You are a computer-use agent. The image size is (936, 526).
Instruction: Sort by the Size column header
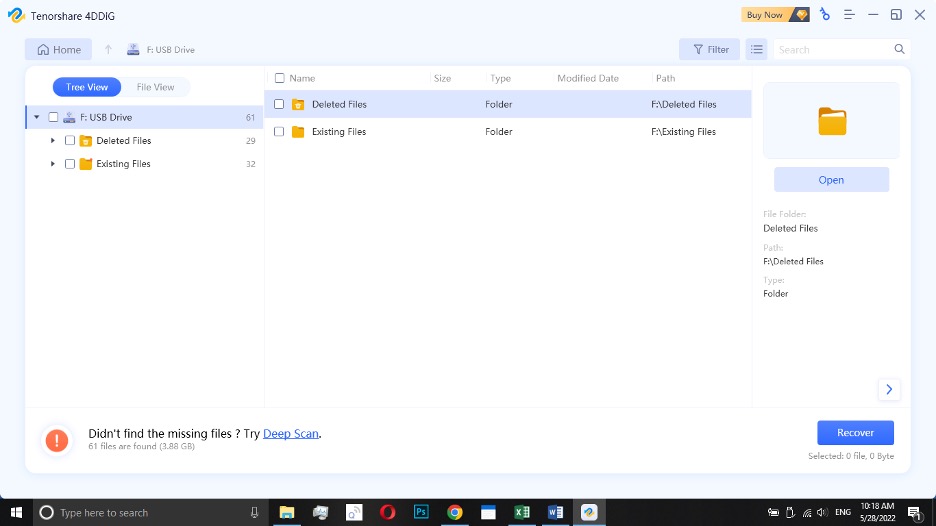point(442,78)
